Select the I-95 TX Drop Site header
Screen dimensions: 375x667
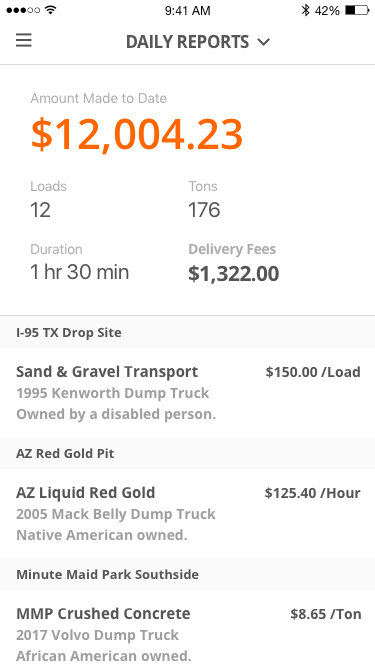tap(188, 332)
